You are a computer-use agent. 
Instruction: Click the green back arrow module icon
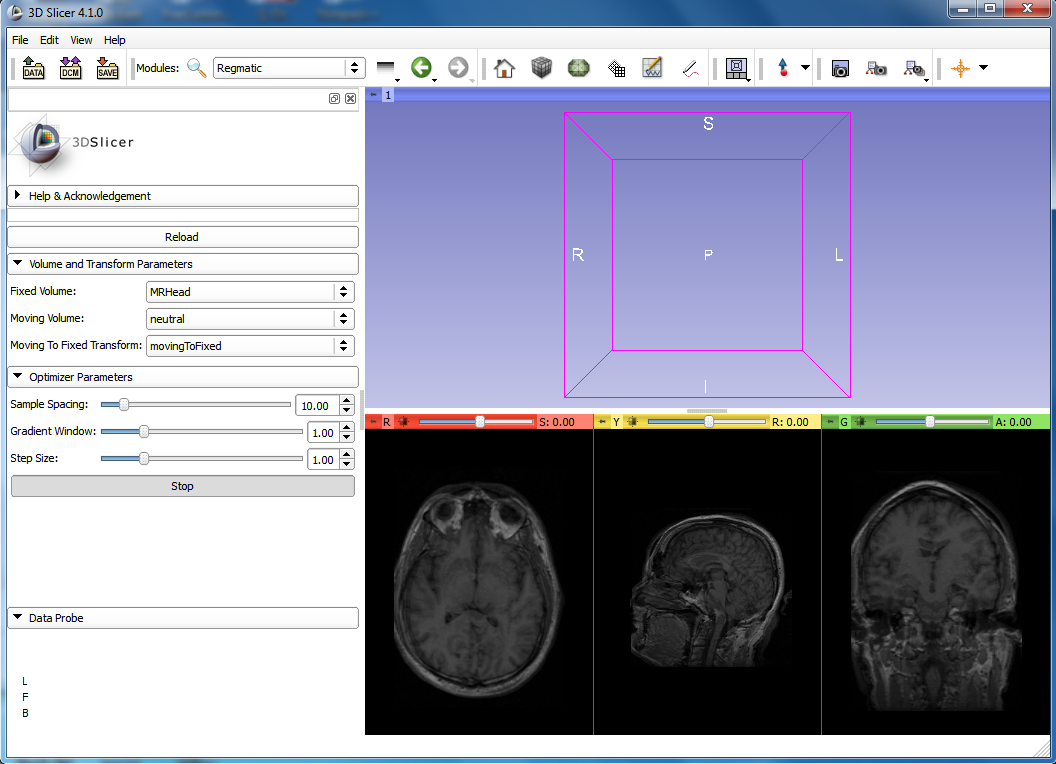[421, 68]
